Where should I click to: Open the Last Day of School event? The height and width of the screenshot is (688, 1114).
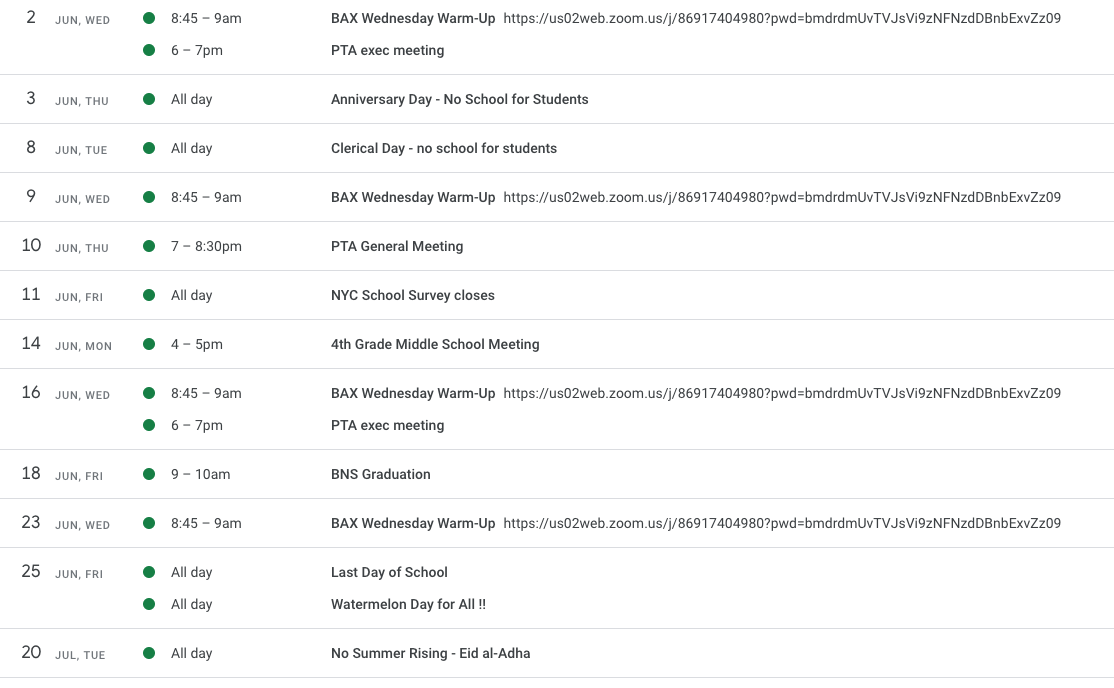pos(389,572)
